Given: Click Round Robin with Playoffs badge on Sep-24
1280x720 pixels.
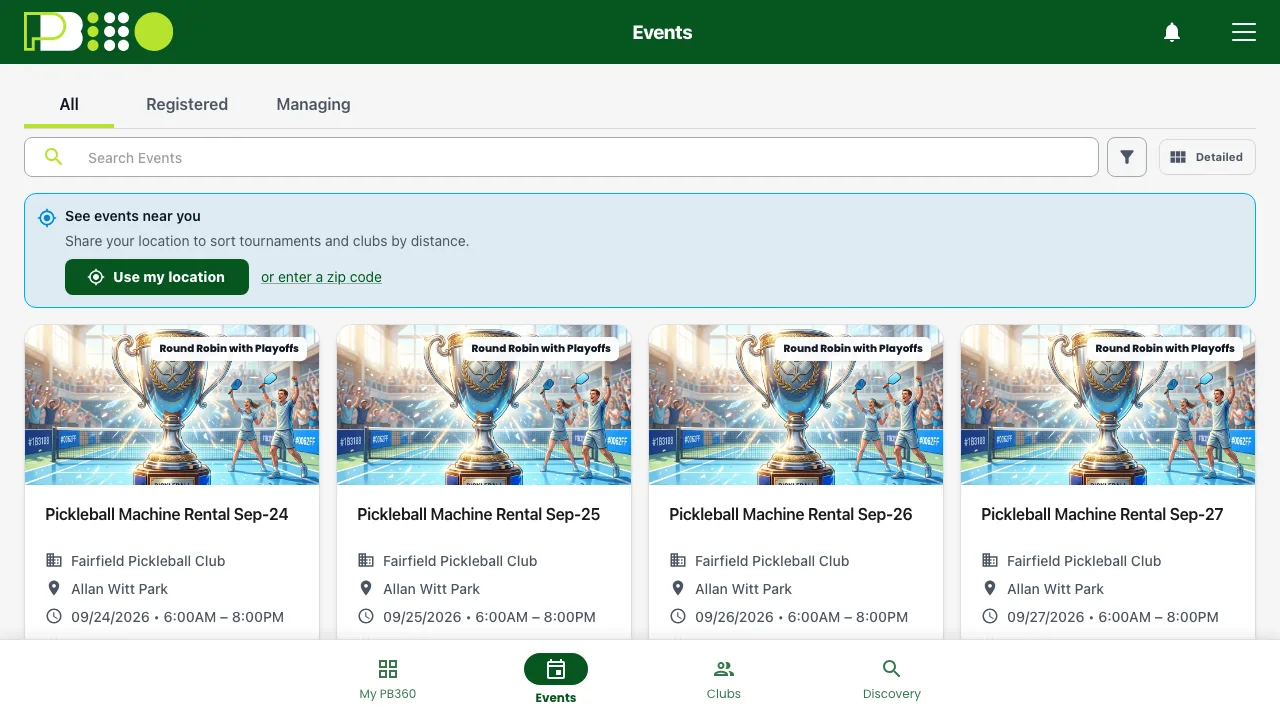Looking at the screenshot, I should (229, 348).
